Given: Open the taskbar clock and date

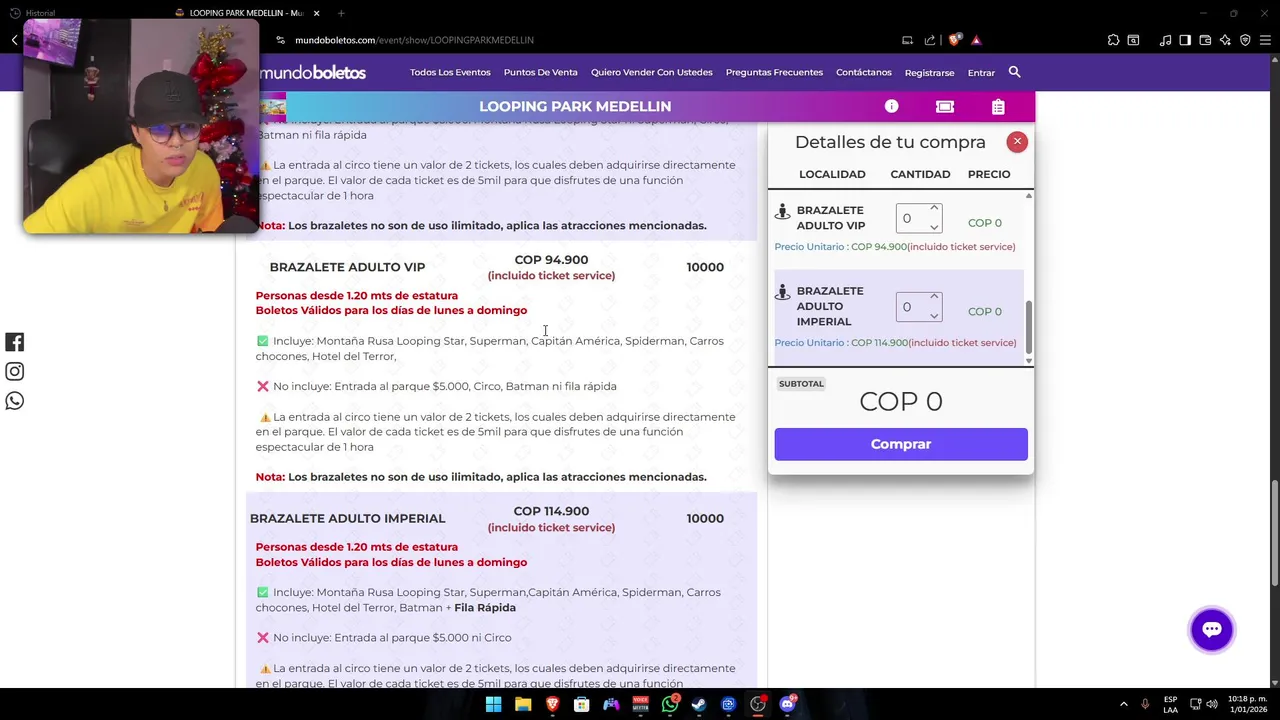Looking at the screenshot, I should click(1247, 704).
